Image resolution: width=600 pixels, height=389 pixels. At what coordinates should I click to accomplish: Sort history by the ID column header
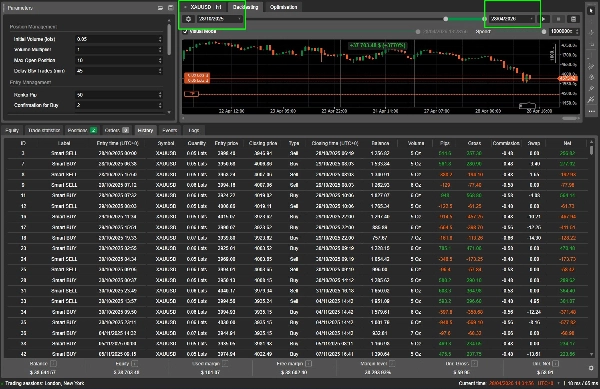click(23, 143)
